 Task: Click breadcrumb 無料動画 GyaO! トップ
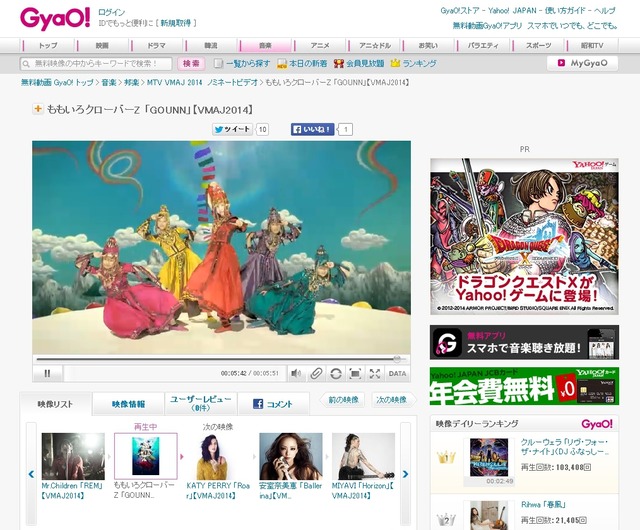57,82
